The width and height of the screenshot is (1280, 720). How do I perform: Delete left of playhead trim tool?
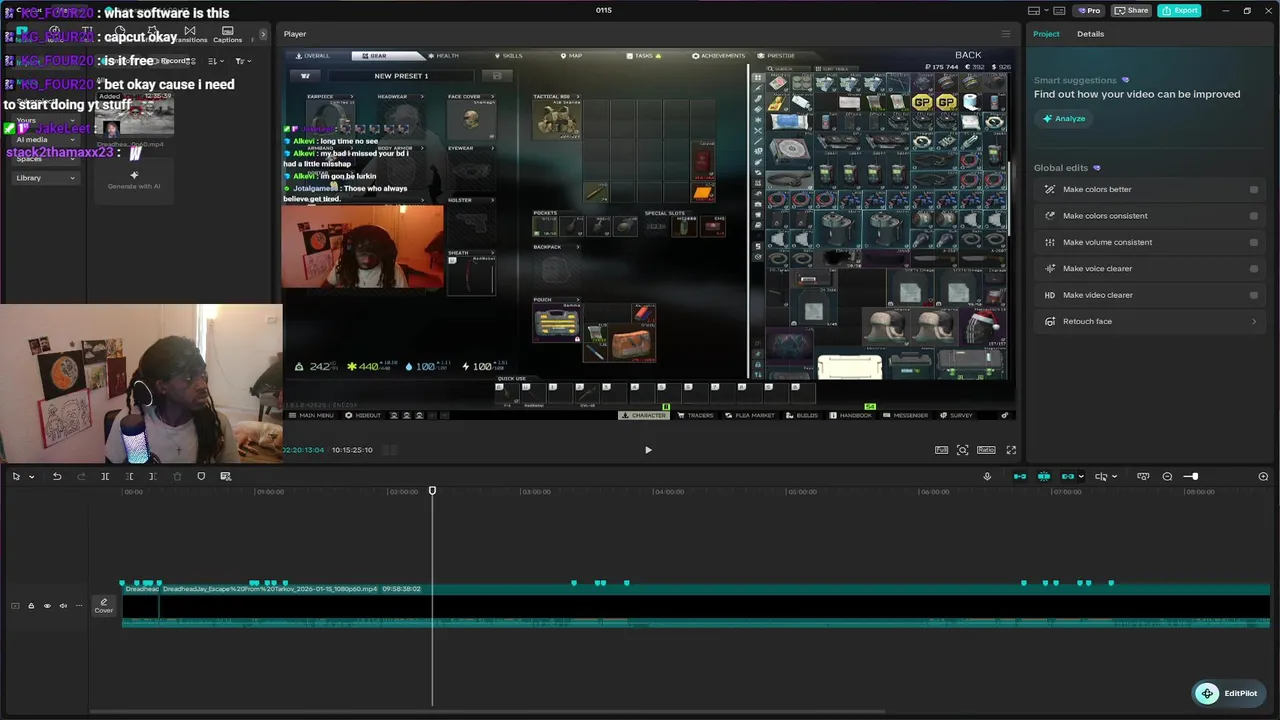point(129,476)
